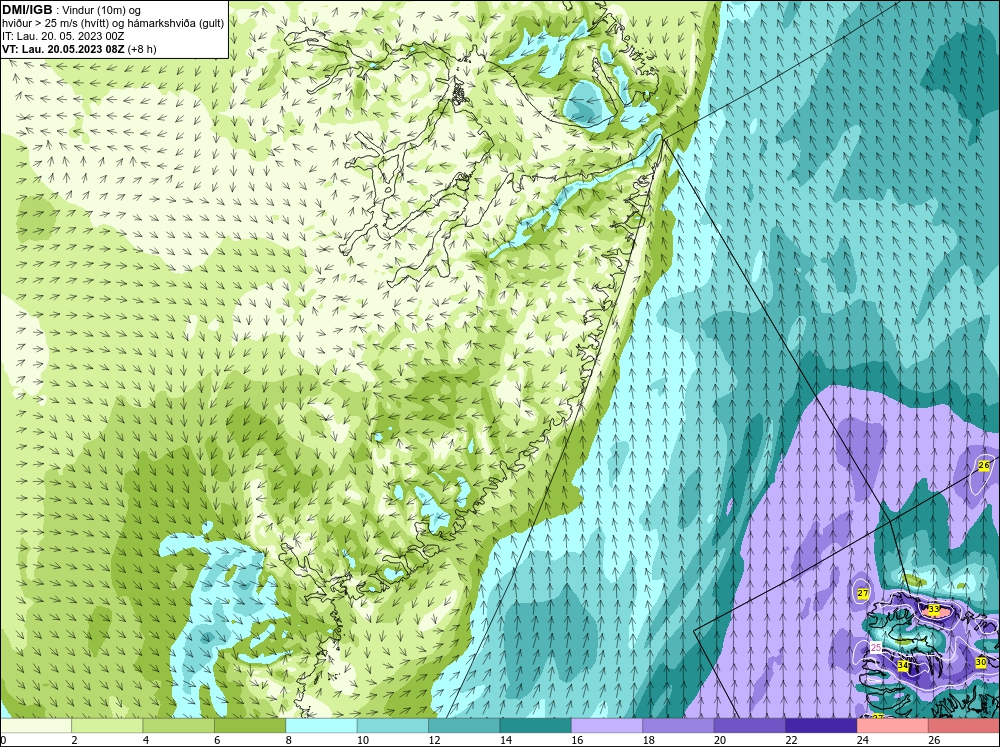Click the 14–16 m/s dark teal legend swatch

[536, 726]
